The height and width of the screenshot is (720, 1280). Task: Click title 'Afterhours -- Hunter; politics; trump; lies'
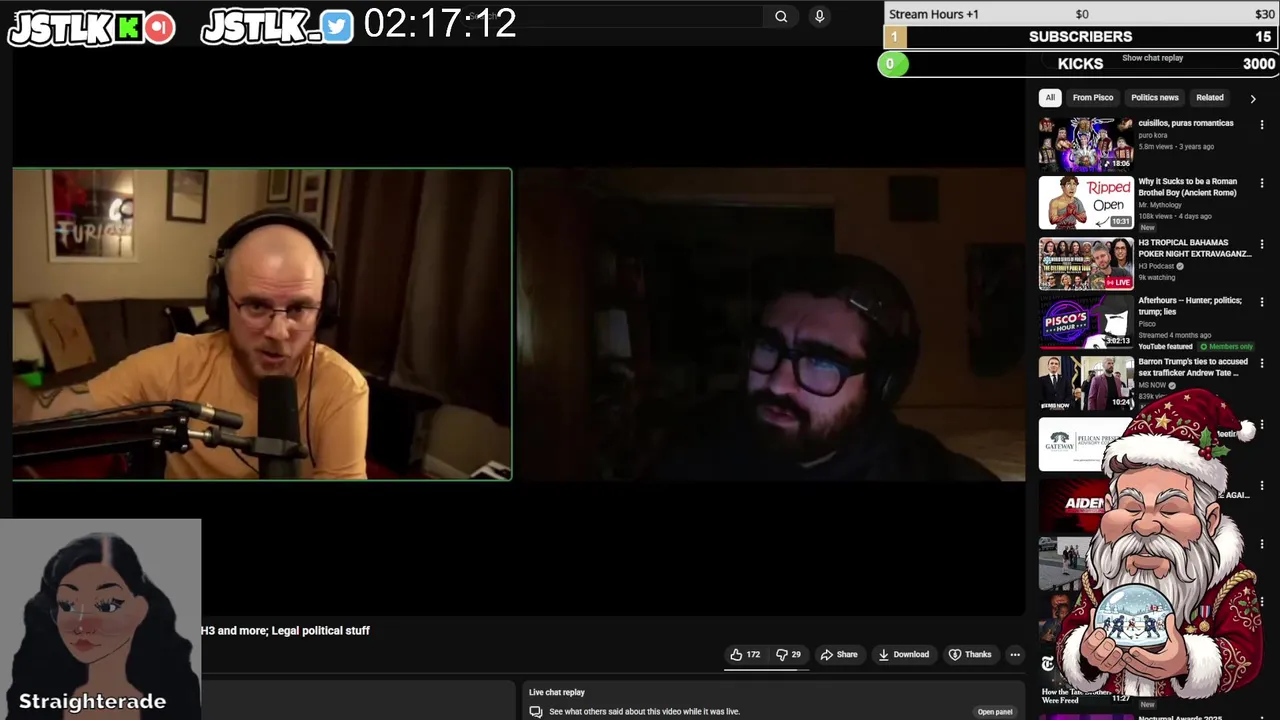pyautogui.click(x=1190, y=306)
